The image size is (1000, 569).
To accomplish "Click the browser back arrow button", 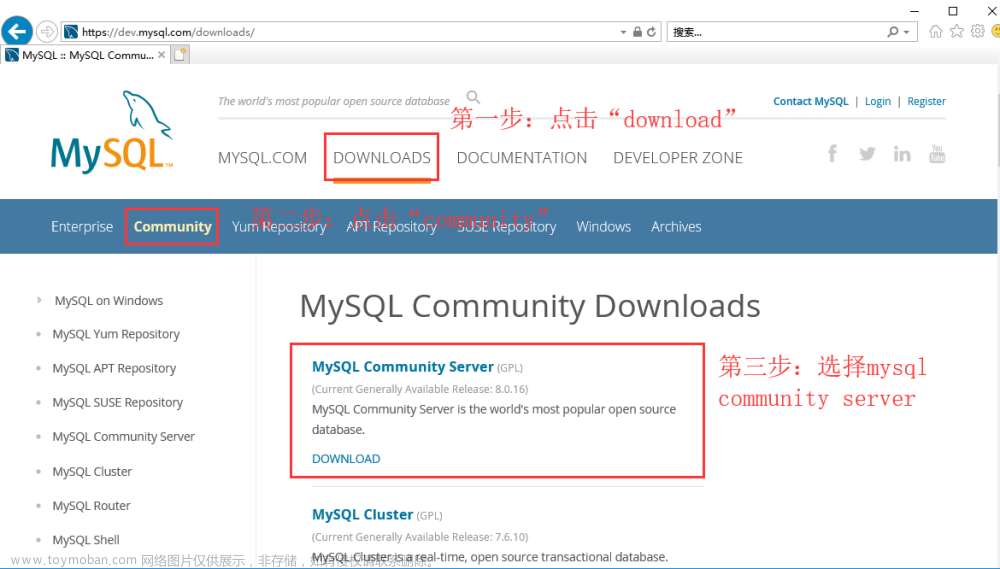I will click(17, 31).
